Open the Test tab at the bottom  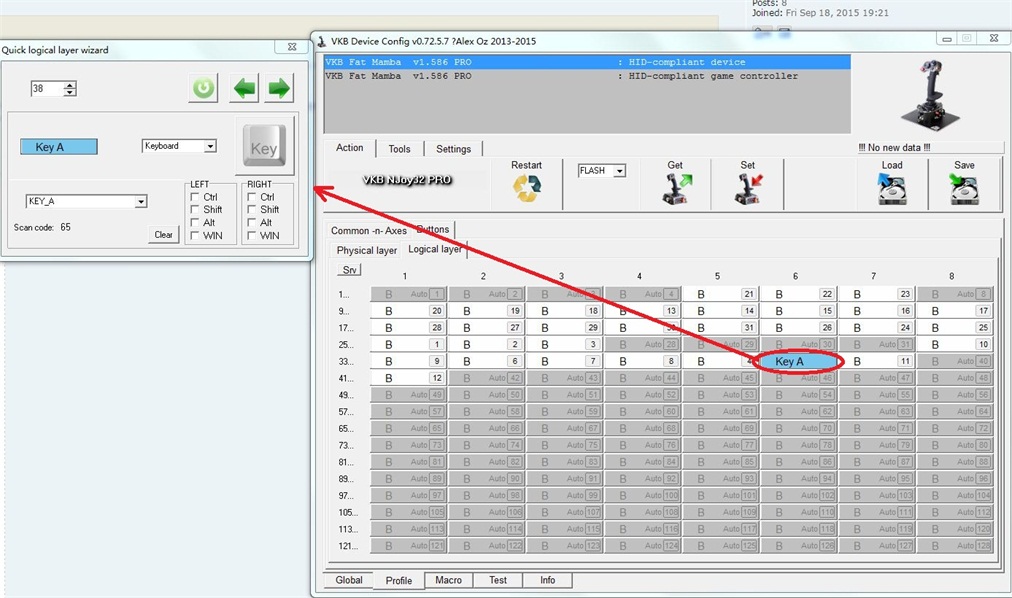click(x=498, y=580)
